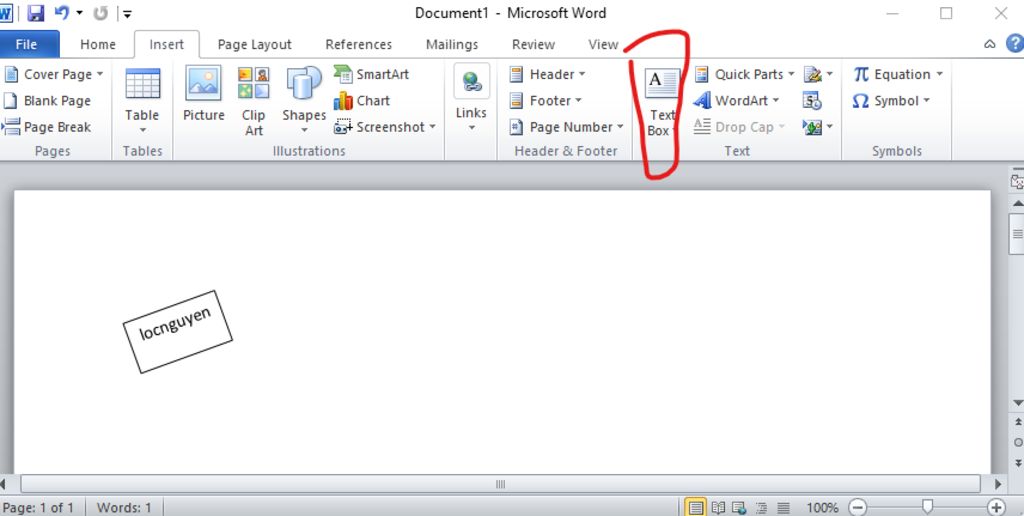Click the Word application icon in title bar

[x=5, y=12]
